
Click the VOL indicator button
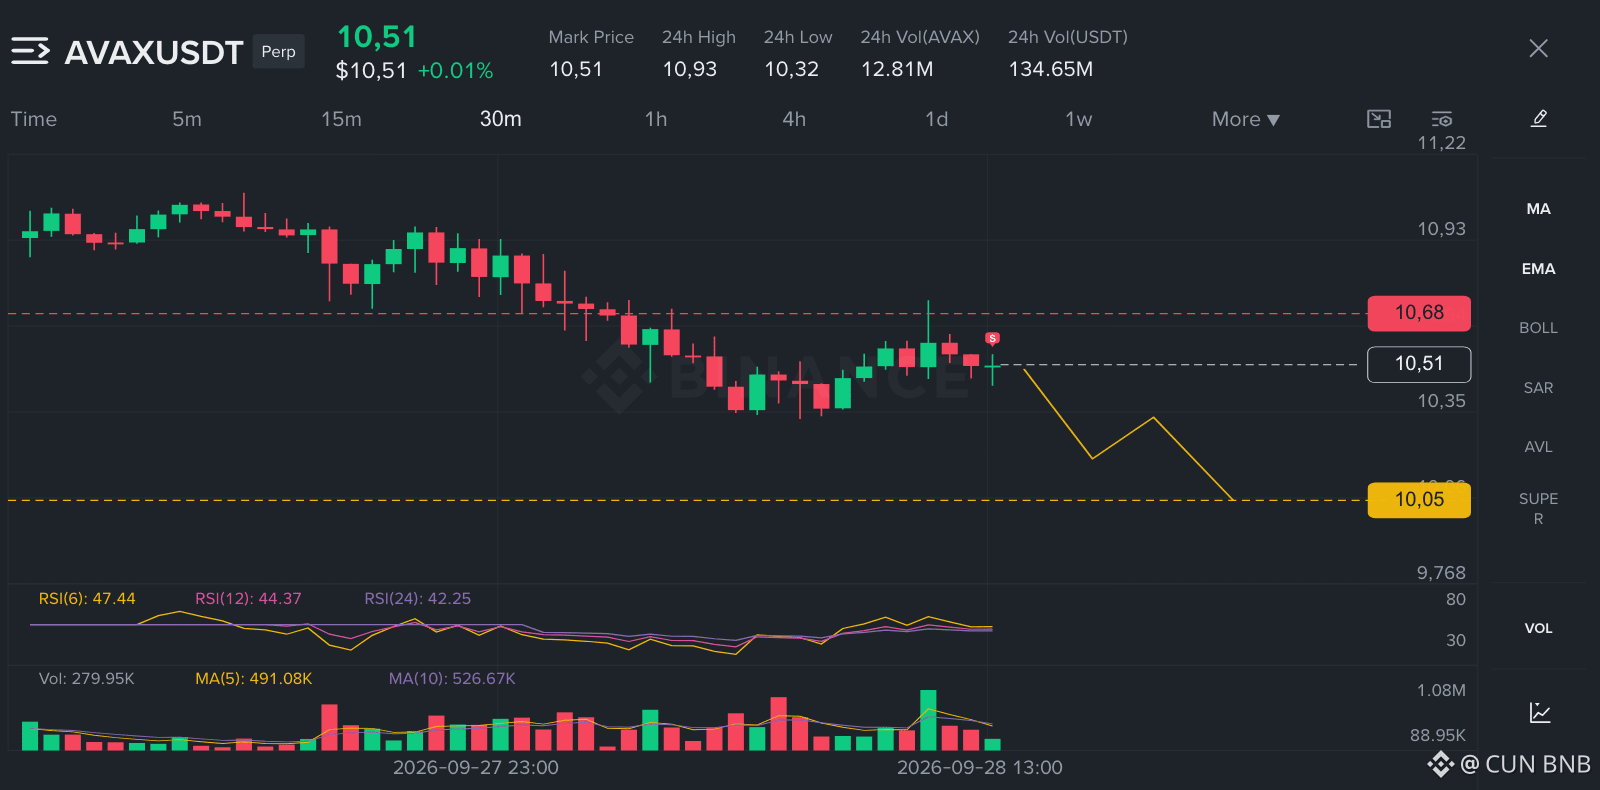pos(1538,628)
